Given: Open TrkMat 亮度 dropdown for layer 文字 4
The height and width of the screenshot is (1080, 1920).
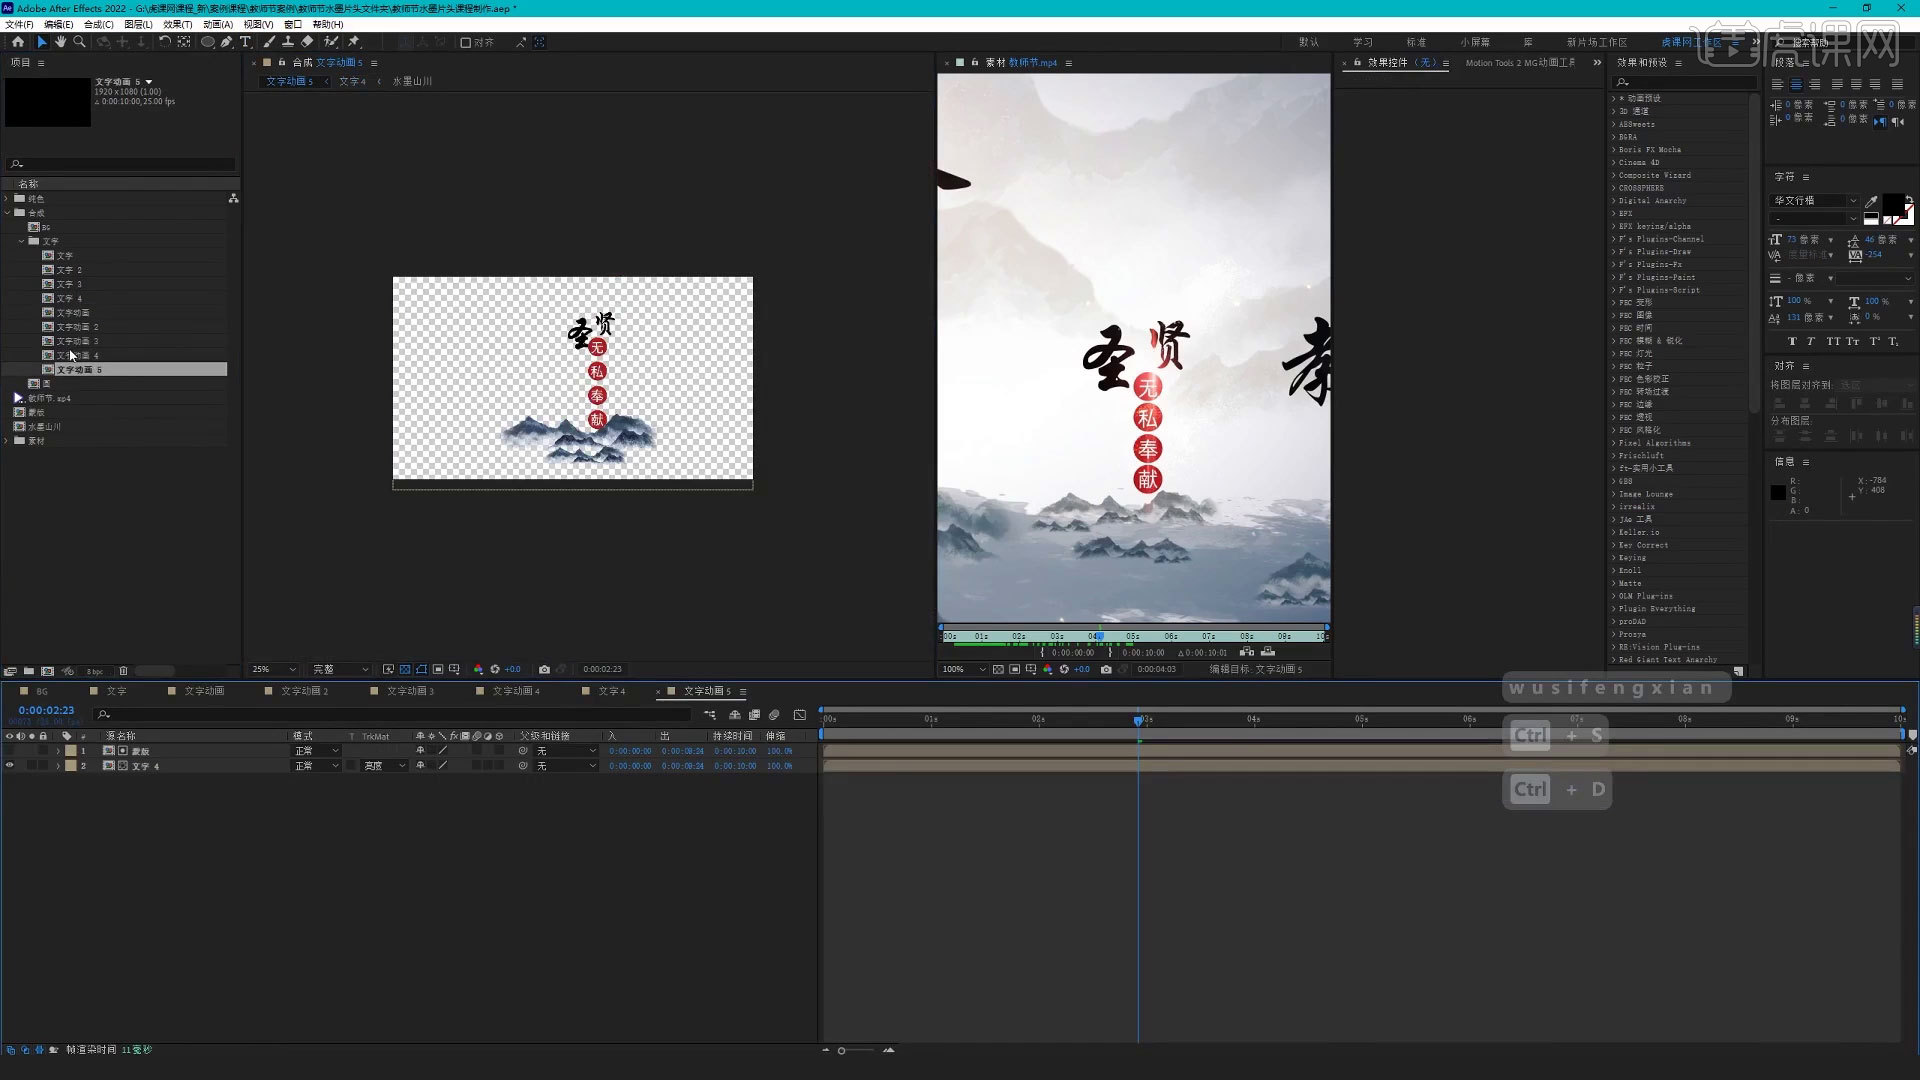Looking at the screenshot, I should 384,766.
